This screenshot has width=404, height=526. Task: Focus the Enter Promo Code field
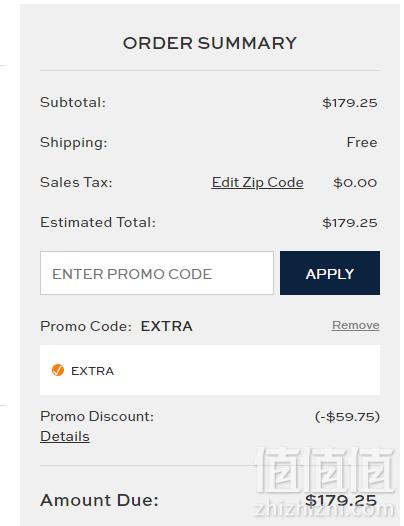(x=157, y=273)
